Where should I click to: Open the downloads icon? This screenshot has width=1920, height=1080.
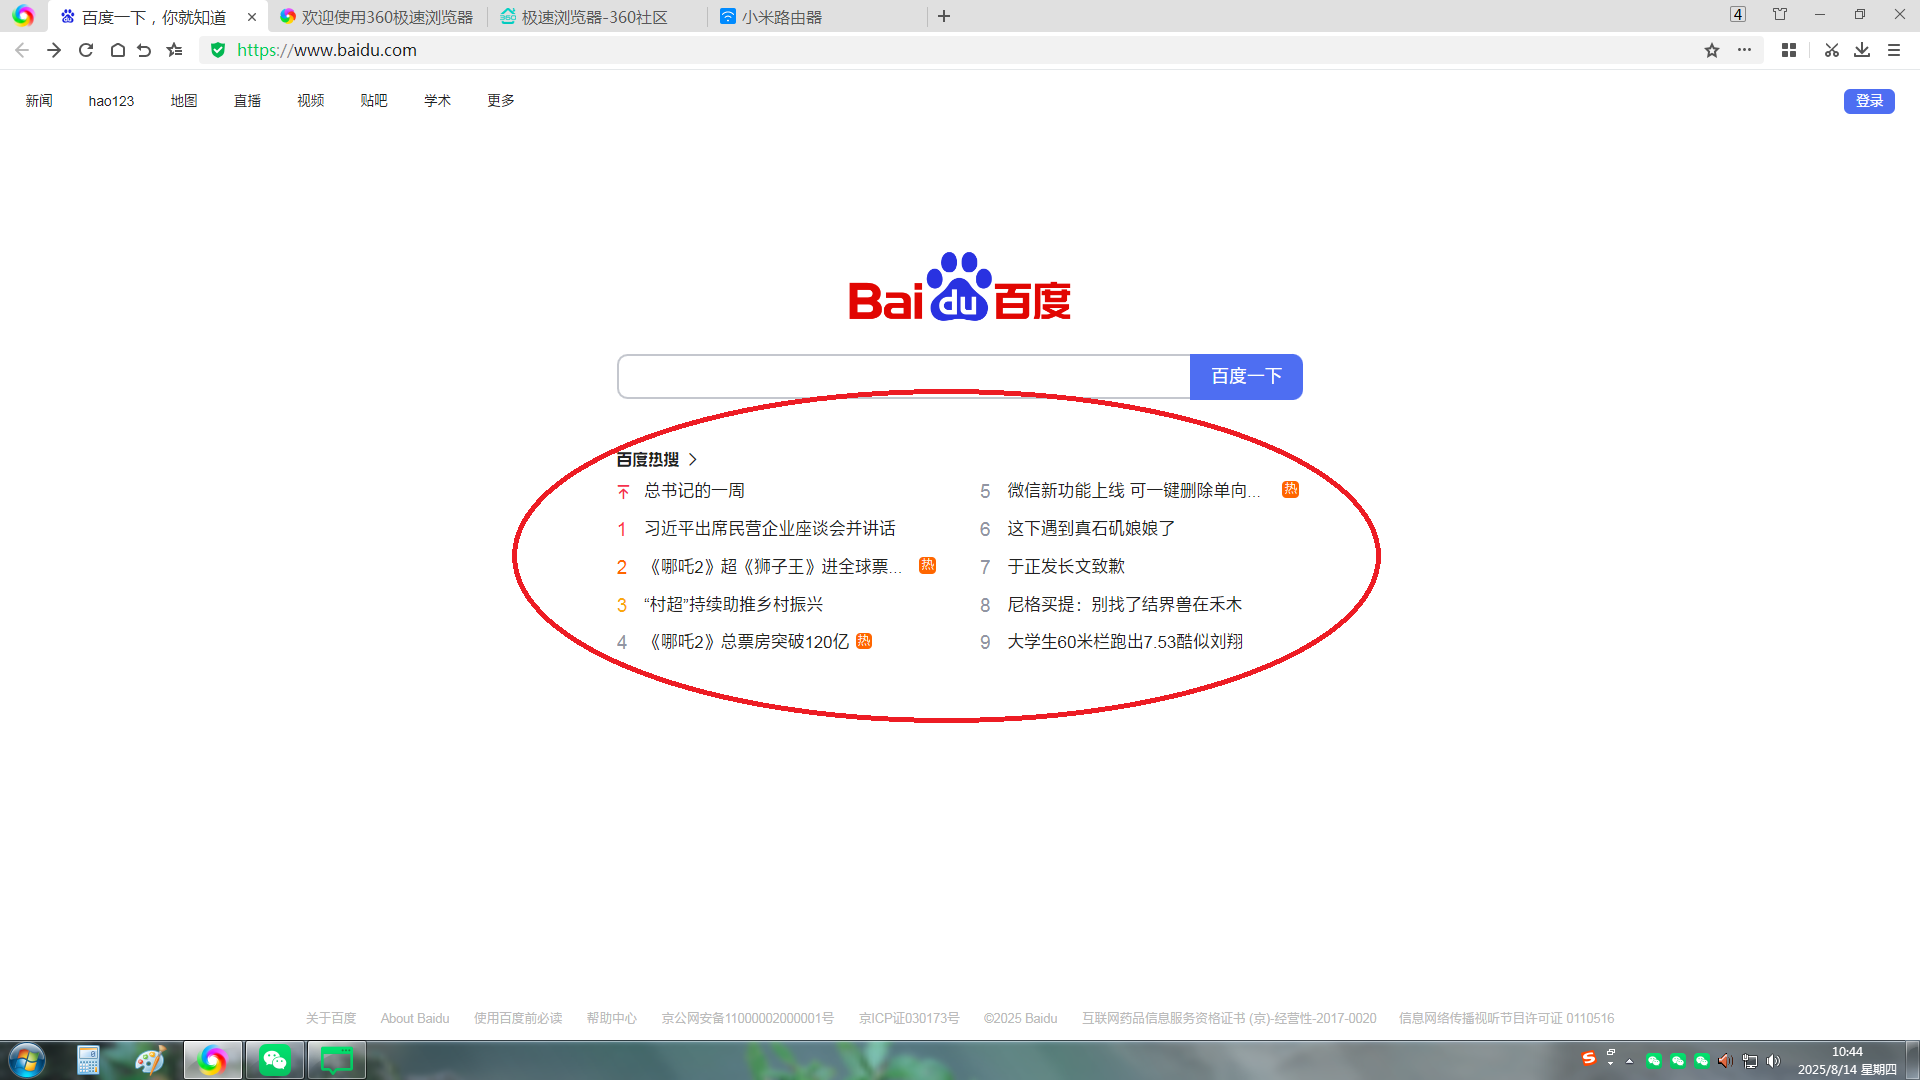pyautogui.click(x=1862, y=50)
